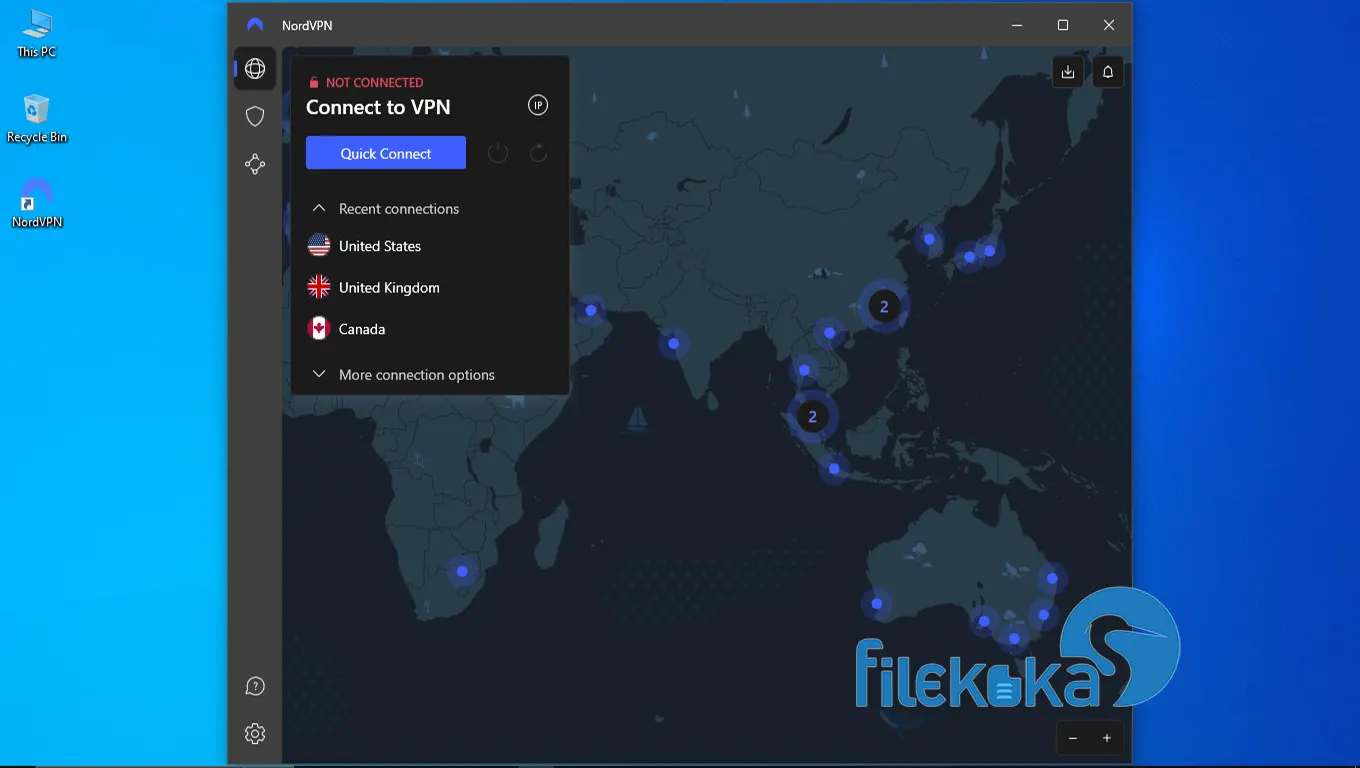Viewport: 1360px width, 768px height.
Task: Connect to United Kingdom
Action: click(430, 287)
